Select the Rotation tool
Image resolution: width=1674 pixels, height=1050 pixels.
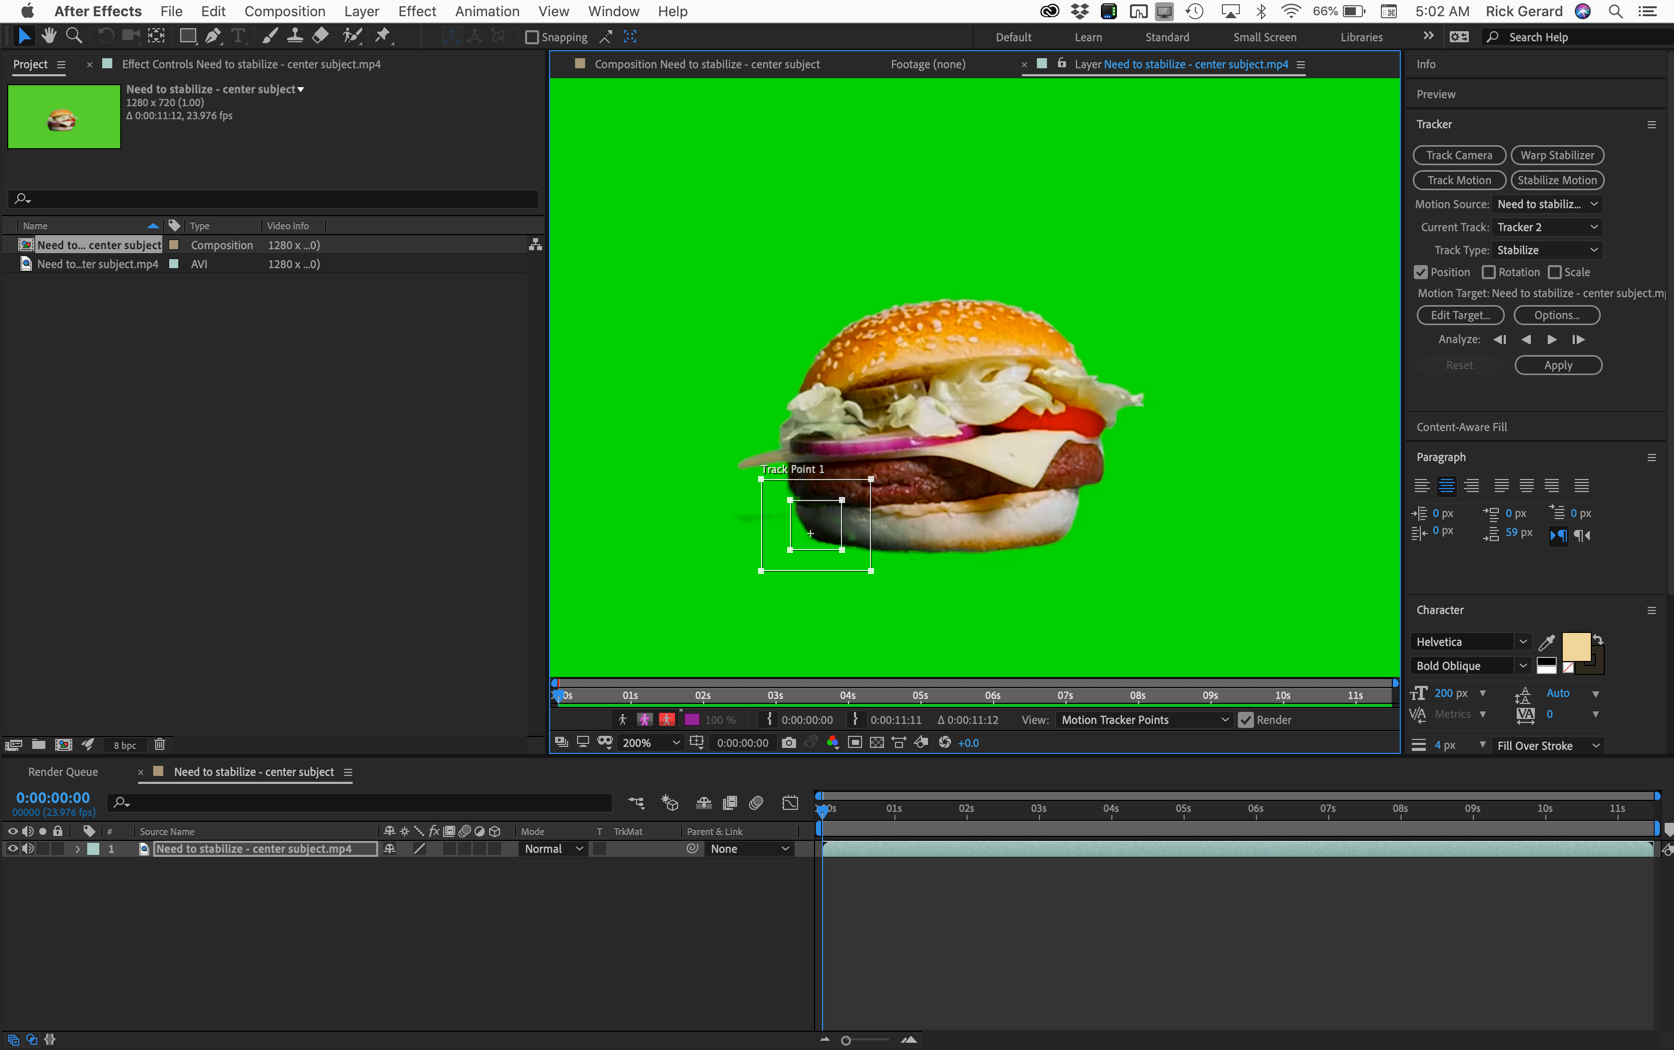(x=105, y=36)
